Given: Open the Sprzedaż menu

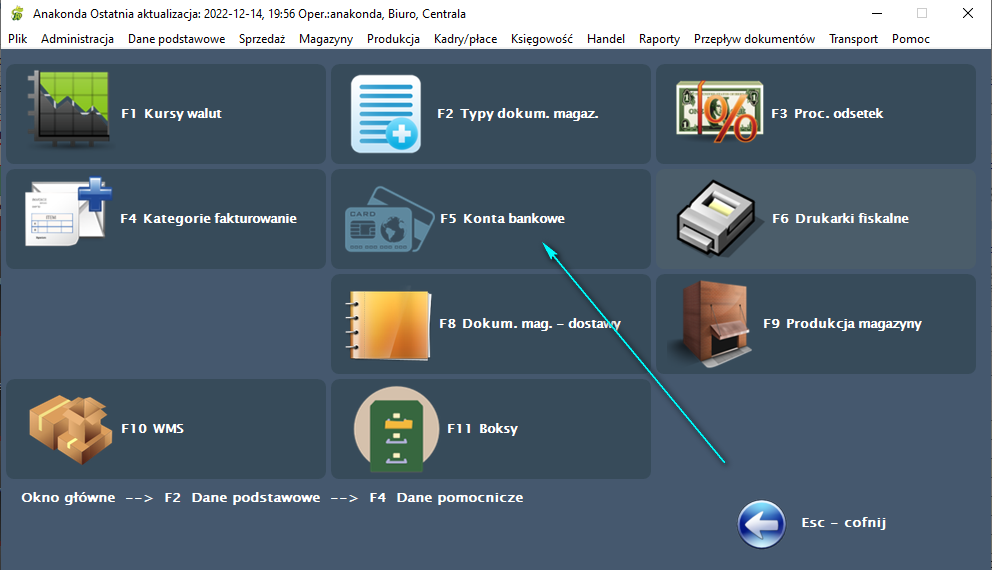Looking at the screenshot, I should click(x=262, y=39).
